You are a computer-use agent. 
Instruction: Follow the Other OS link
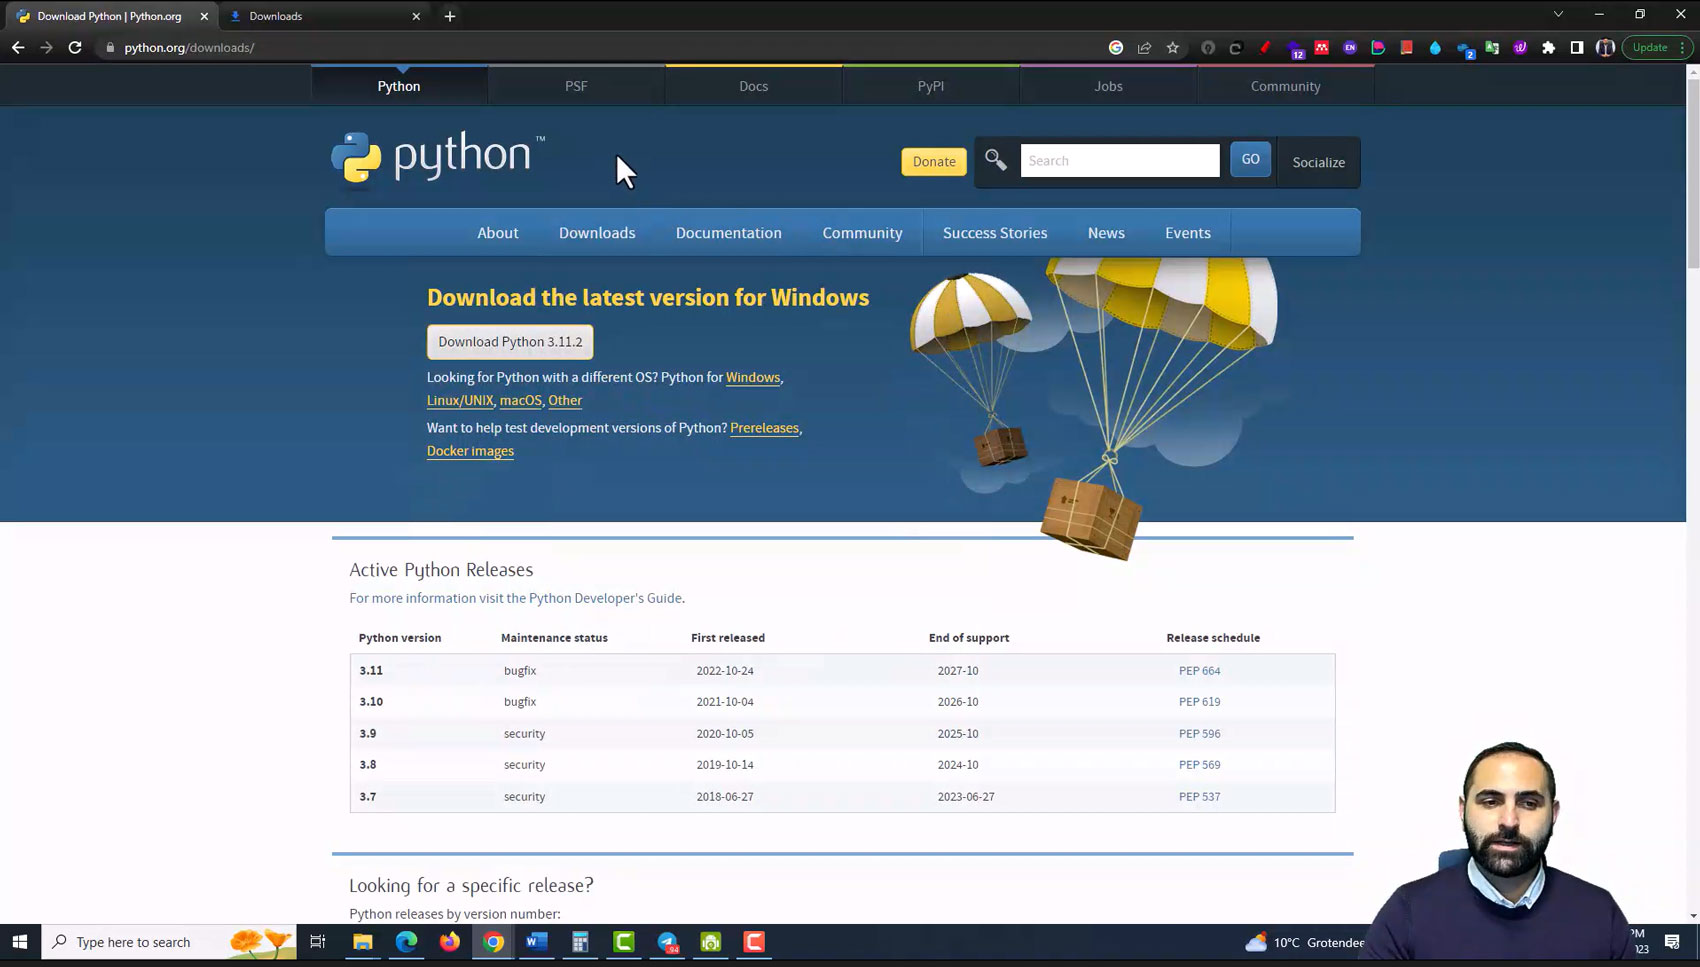[565, 400]
